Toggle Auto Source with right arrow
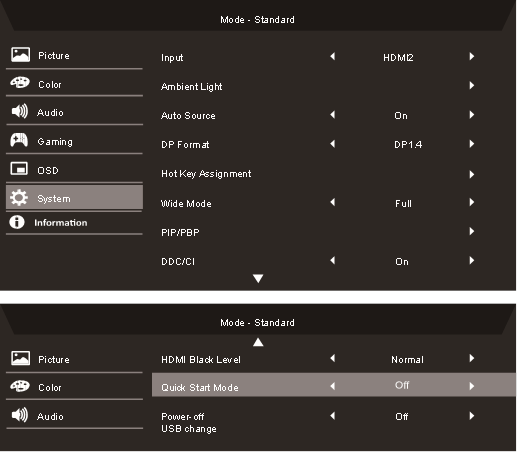The height and width of the screenshot is (453, 517). pos(472,115)
